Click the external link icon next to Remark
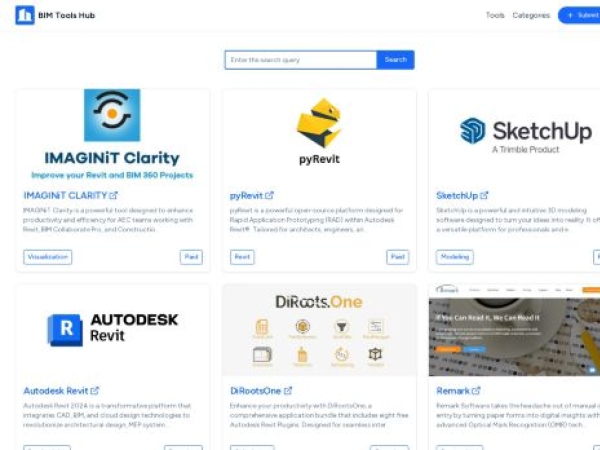 click(476, 391)
